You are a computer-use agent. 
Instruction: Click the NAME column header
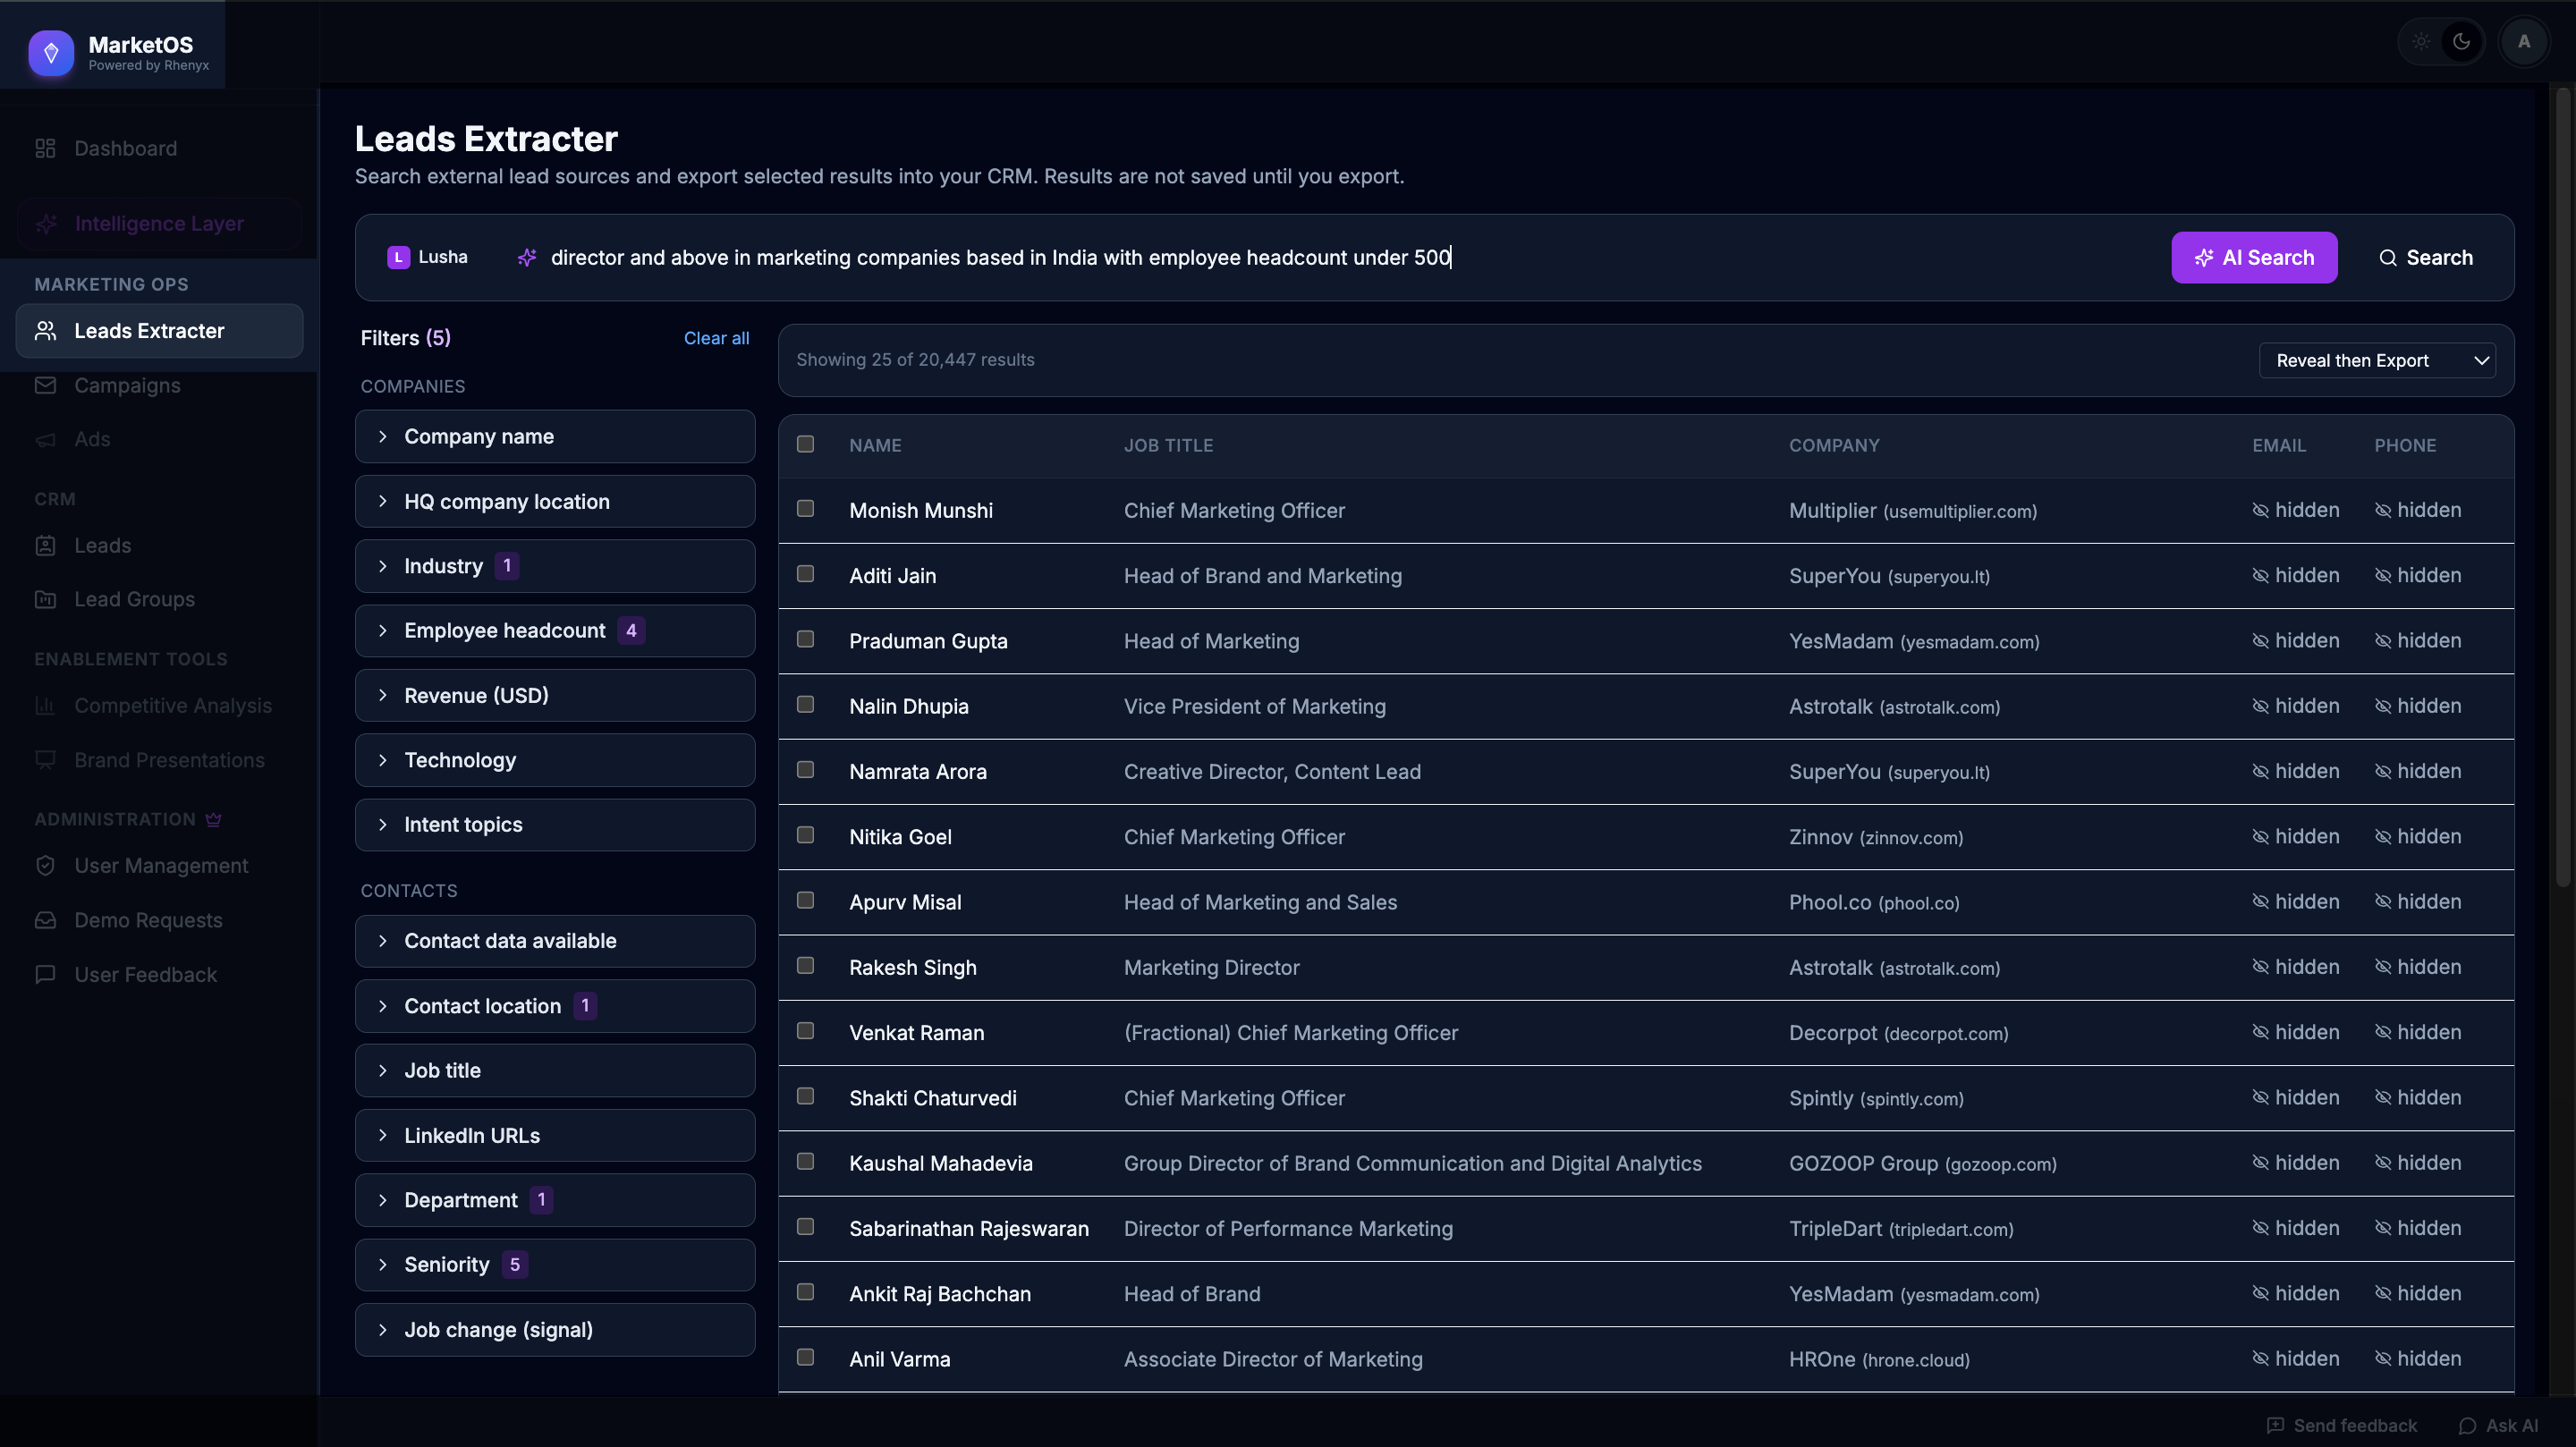pyautogui.click(x=875, y=445)
